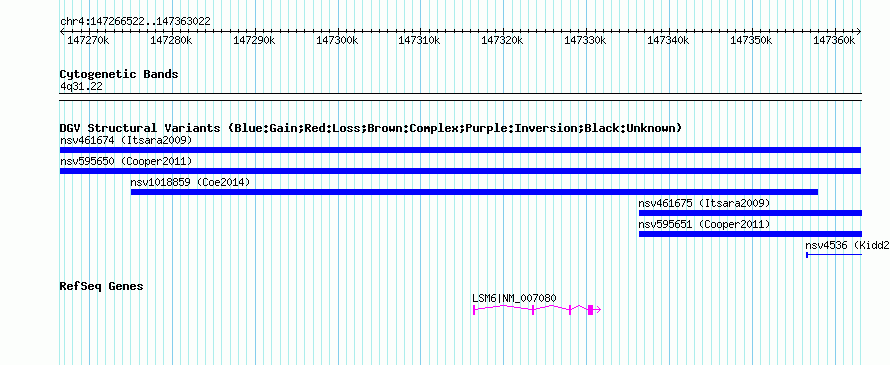The width and height of the screenshot is (890, 365).
Task: Click the 147290k ruler tick label
Action: click(x=254, y=41)
